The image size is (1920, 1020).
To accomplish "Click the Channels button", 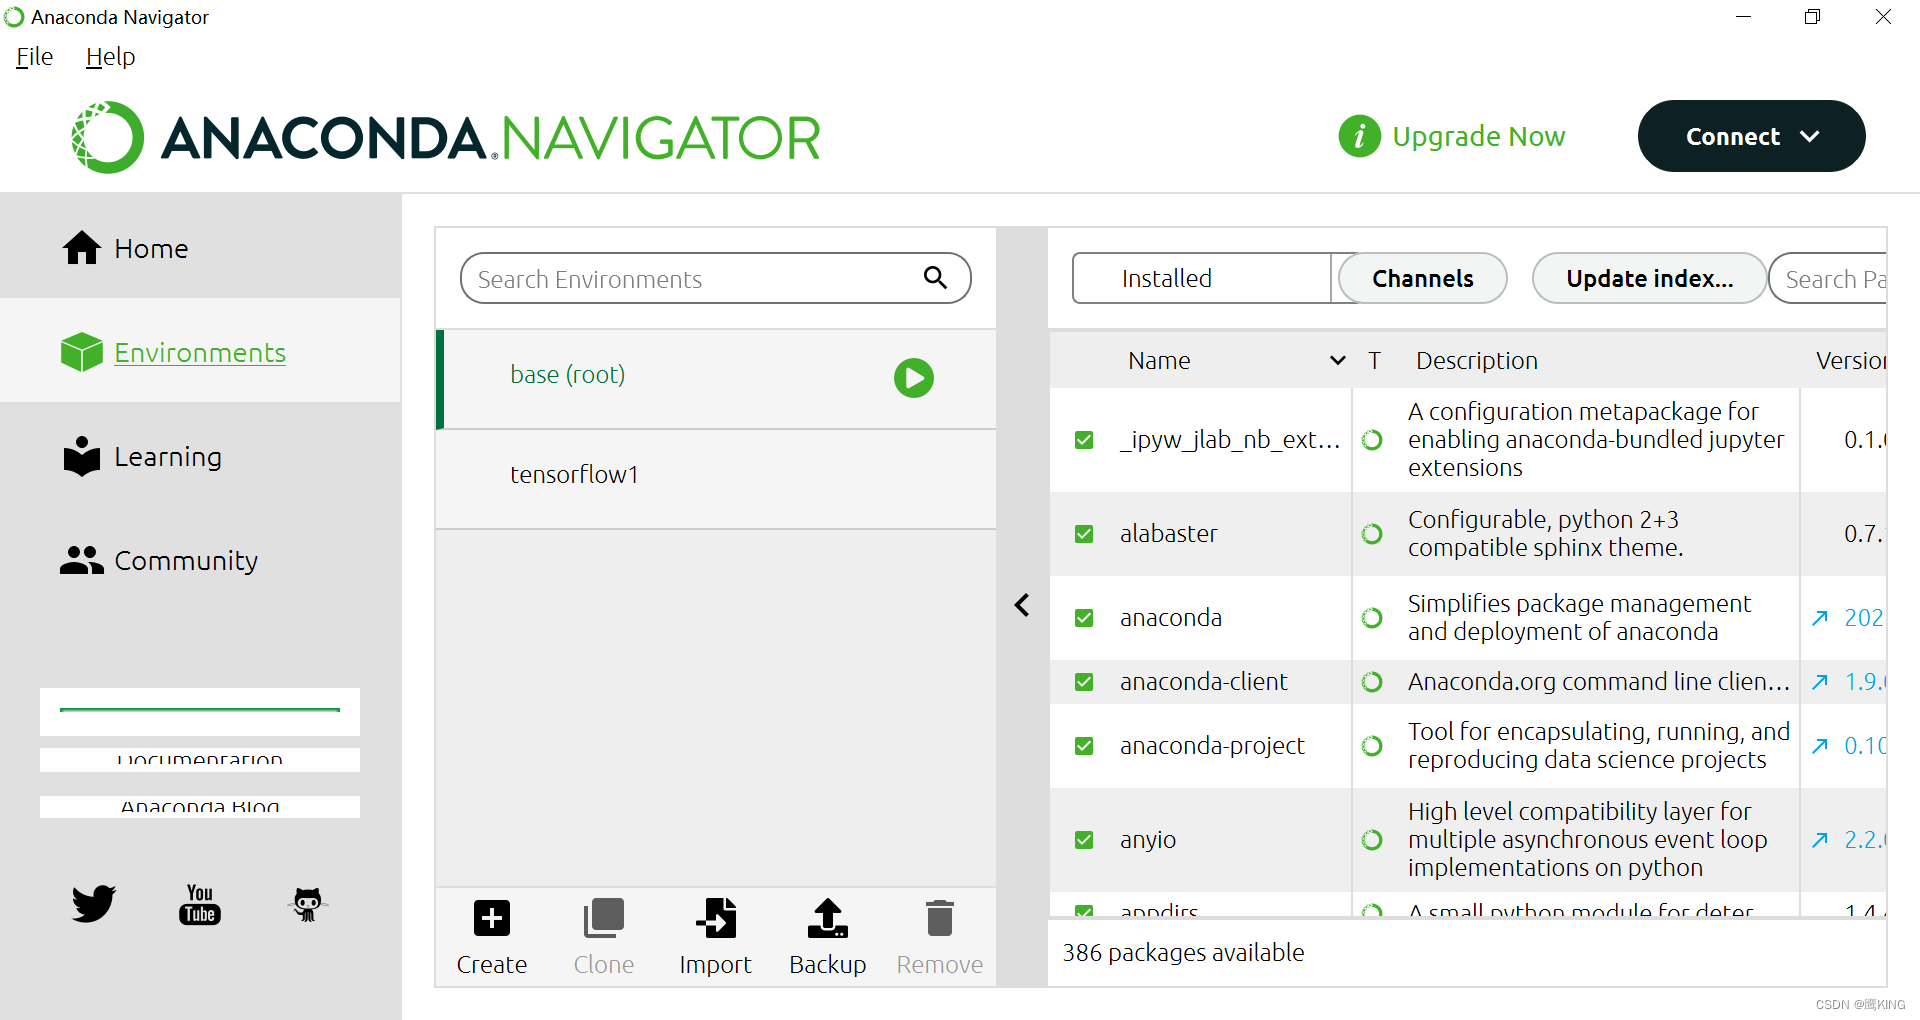I will tap(1422, 278).
